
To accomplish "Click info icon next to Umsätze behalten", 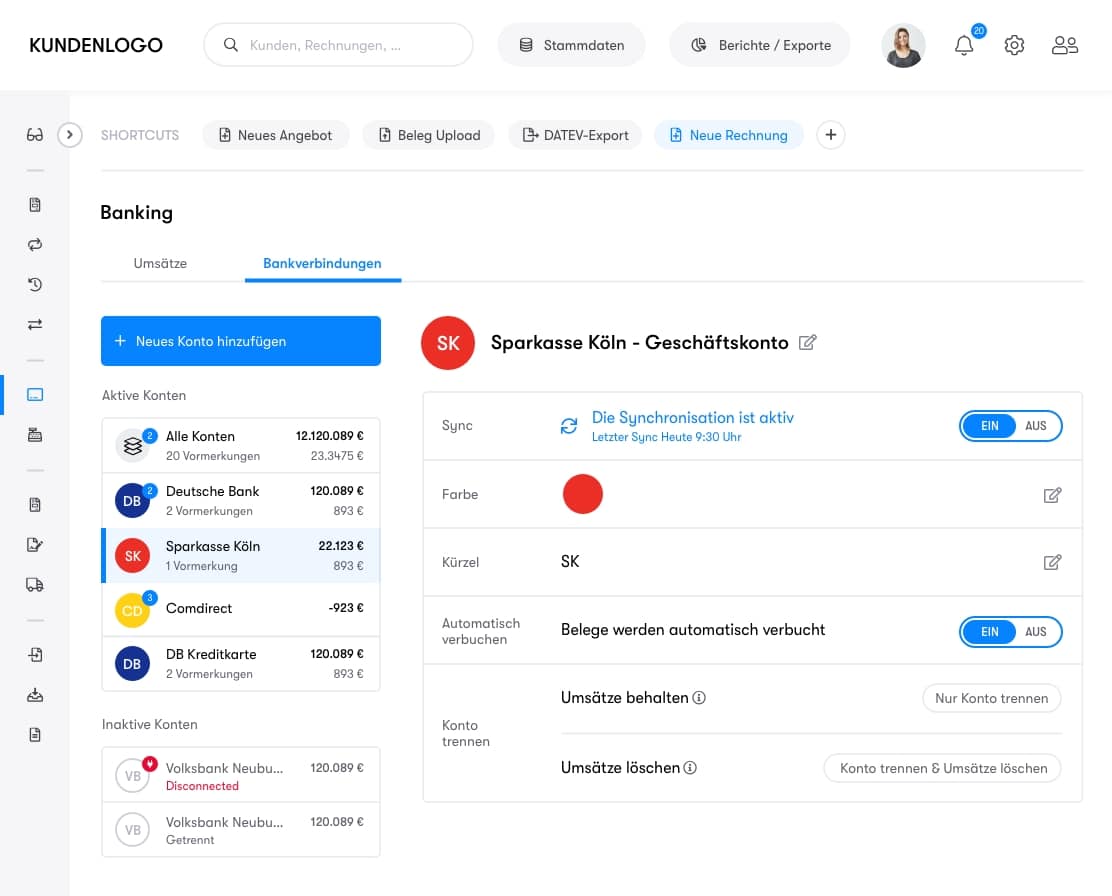I will [x=699, y=698].
